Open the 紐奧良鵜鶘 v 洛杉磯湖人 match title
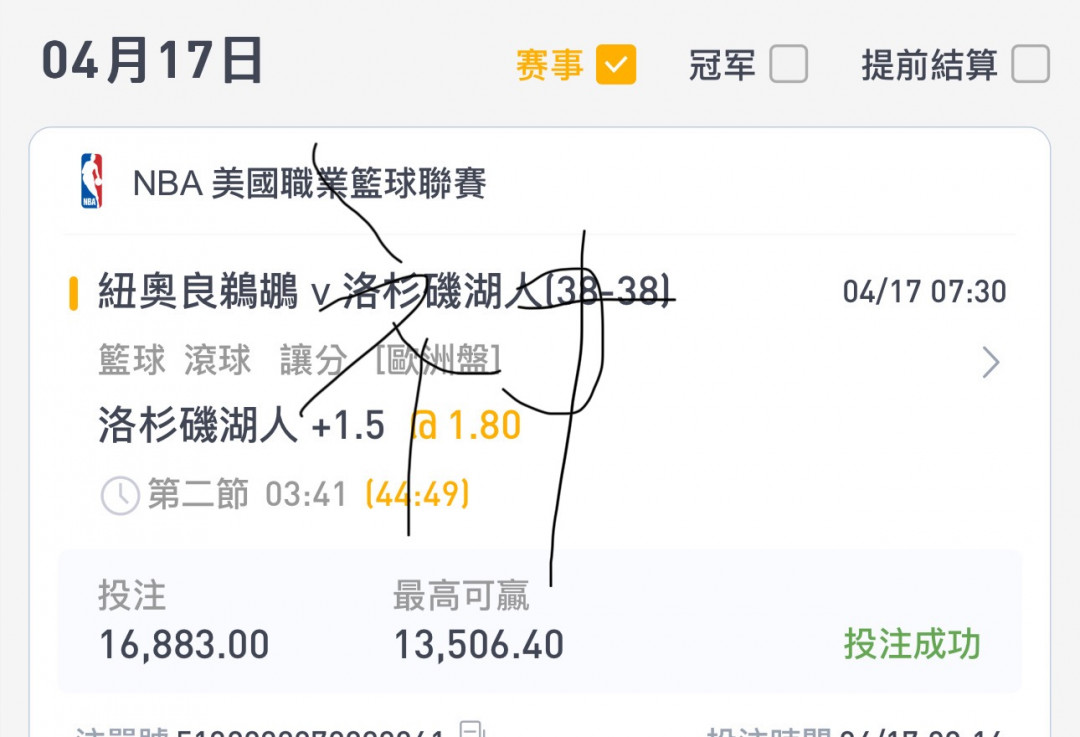 coord(384,291)
